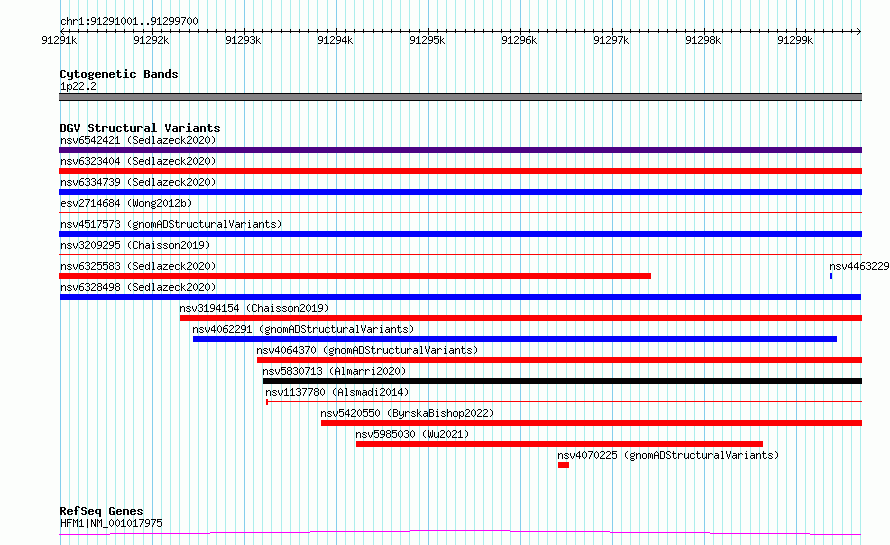Screen dimensions: 890x545
Task: Open the nsv4517573 (gnomADStructuralVariants) label
Action: pyautogui.click(x=171, y=224)
